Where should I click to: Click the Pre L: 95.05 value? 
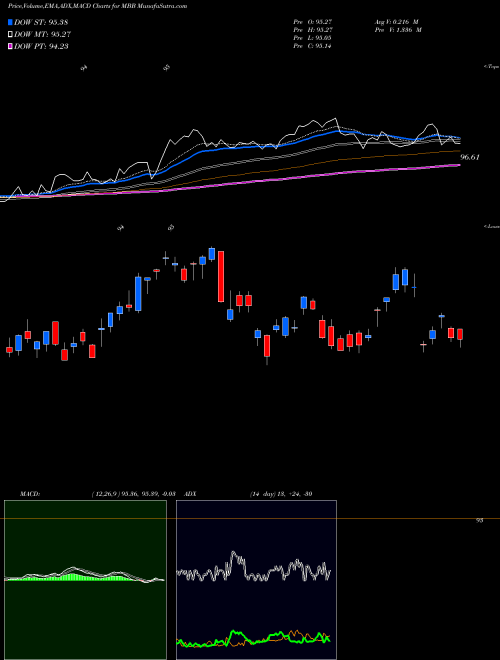[313, 38]
